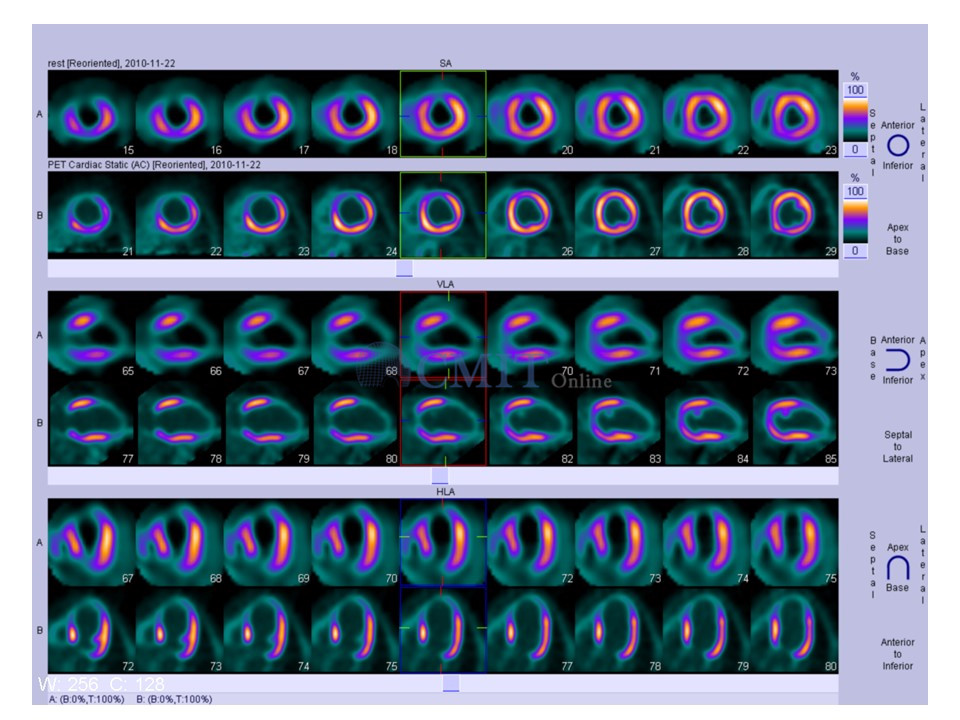Viewport: 960px width, 720px height.
Task: Select VLA row A slice 73
Action: click(795, 335)
